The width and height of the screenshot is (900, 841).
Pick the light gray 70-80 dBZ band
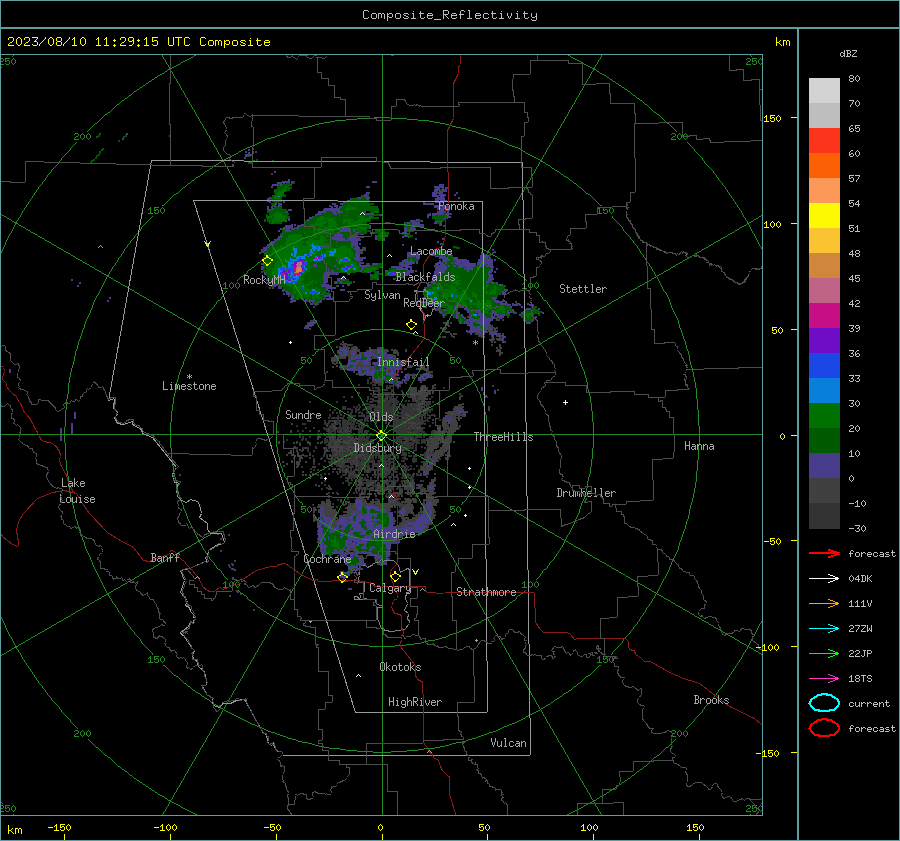pos(824,91)
